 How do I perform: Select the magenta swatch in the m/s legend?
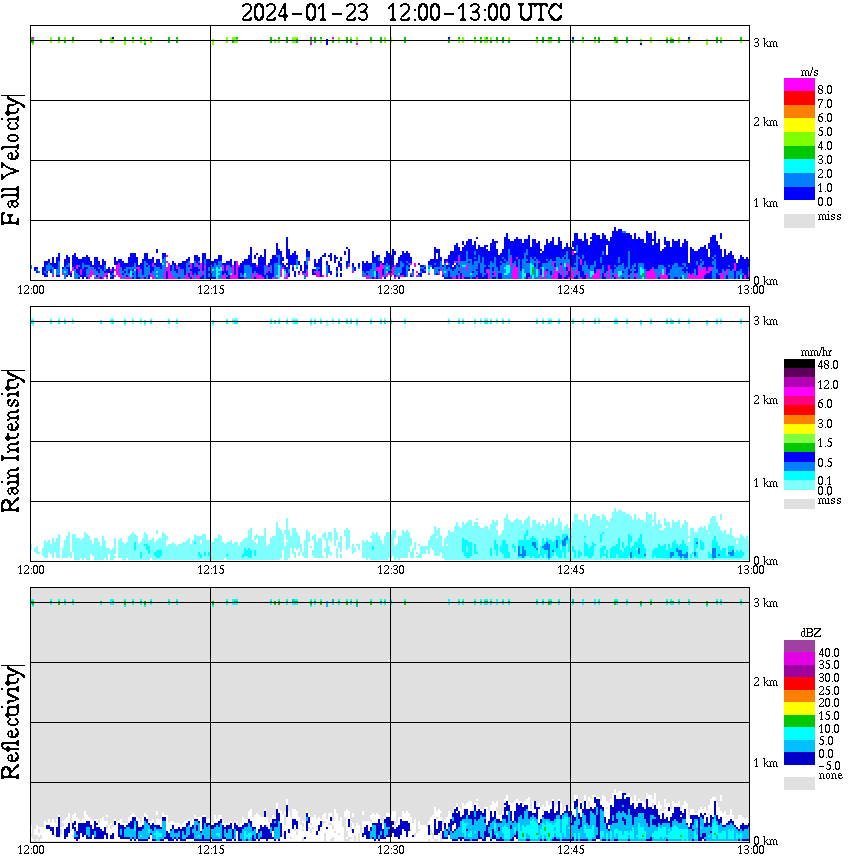tap(799, 85)
